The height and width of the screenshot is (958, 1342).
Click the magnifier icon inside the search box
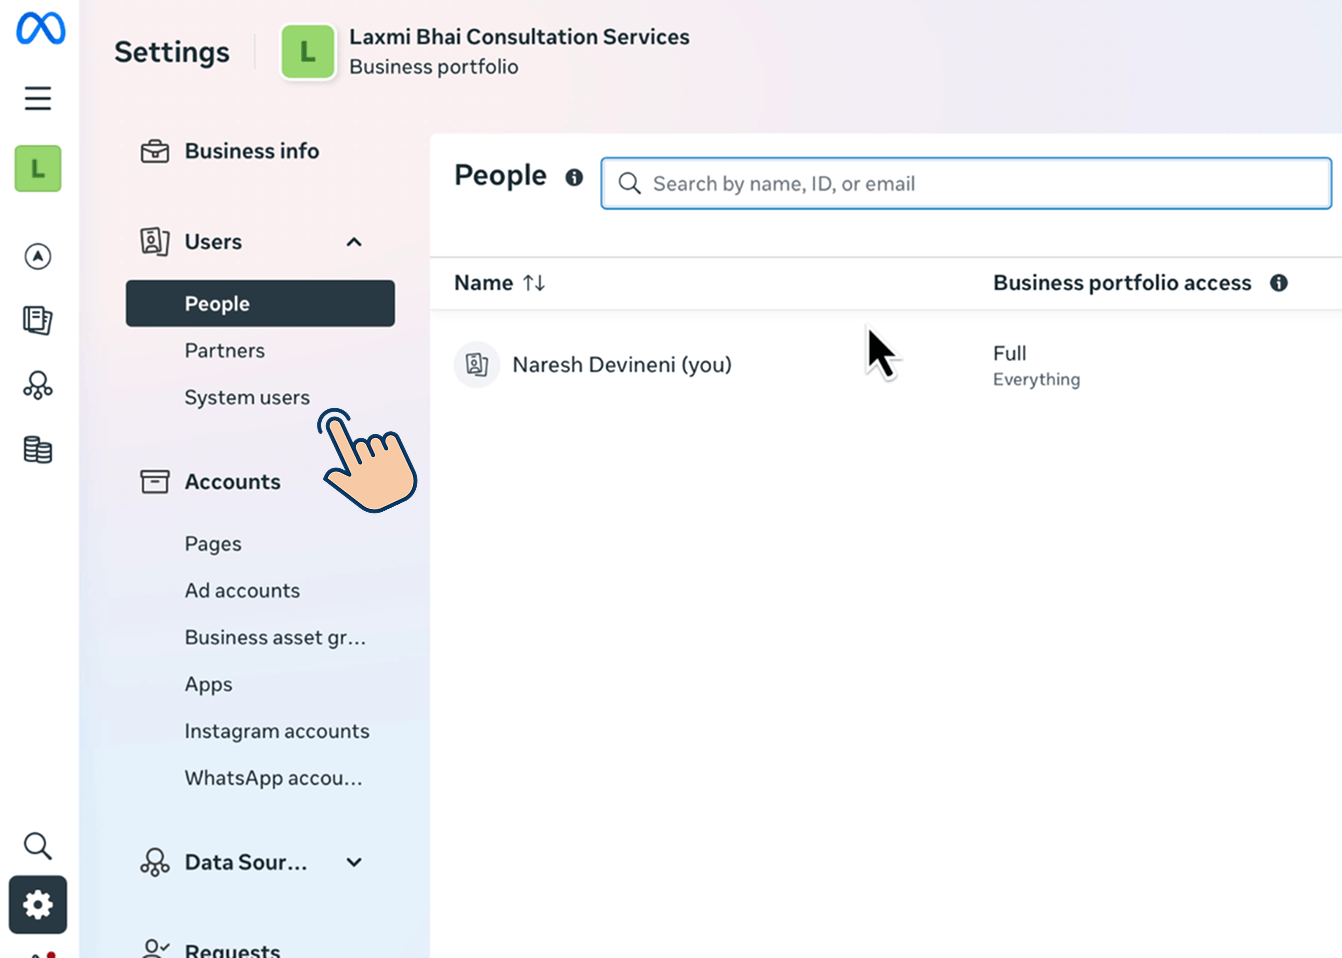pyautogui.click(x=629, y=183)
